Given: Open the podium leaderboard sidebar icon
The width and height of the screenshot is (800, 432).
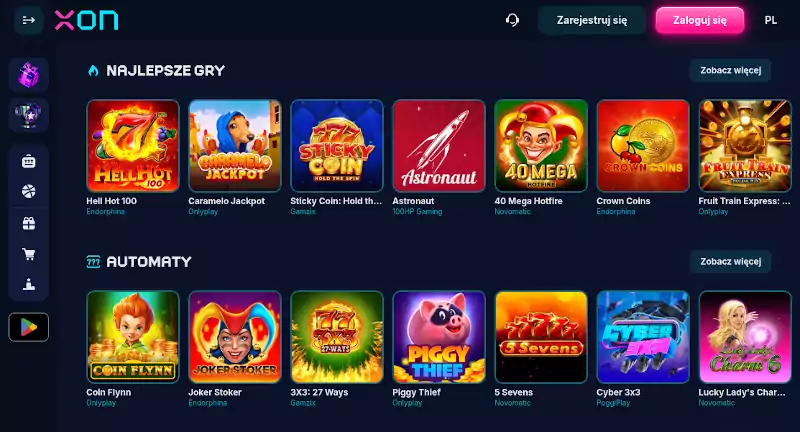Looking at the screenshot, I should [29, 284].
